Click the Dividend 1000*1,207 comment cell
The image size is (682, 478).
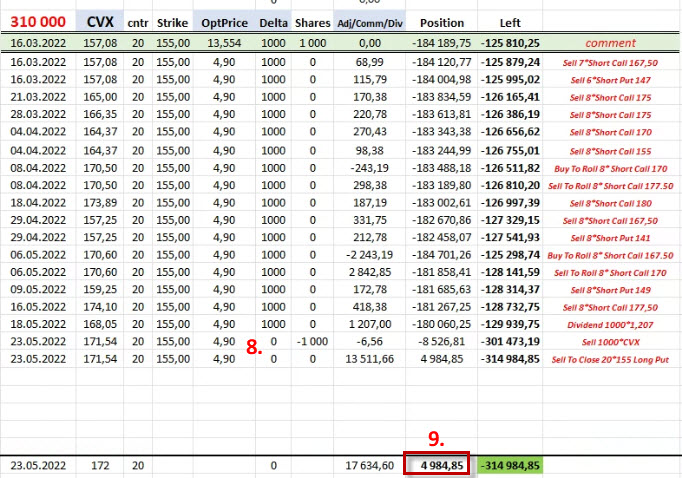pos(610,325)
